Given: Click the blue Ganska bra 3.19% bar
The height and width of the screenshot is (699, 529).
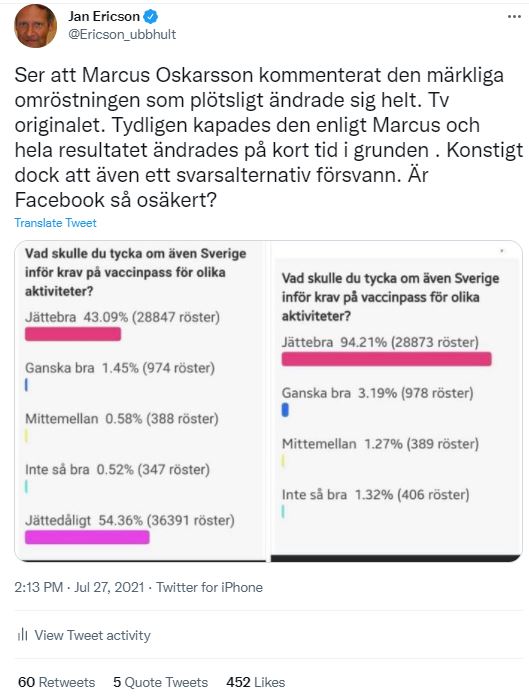Looking at the screenshot, I should pos(285,410).
